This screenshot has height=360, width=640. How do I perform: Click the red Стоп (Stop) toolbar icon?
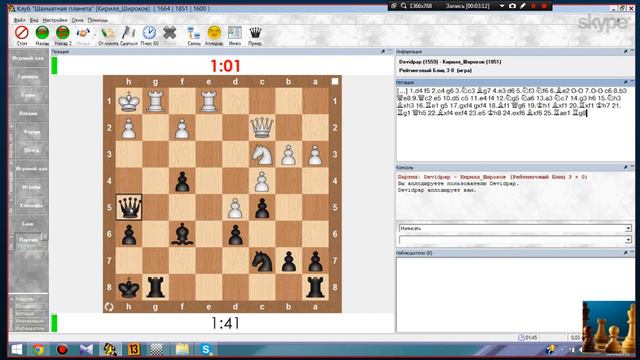pos(22,33)
